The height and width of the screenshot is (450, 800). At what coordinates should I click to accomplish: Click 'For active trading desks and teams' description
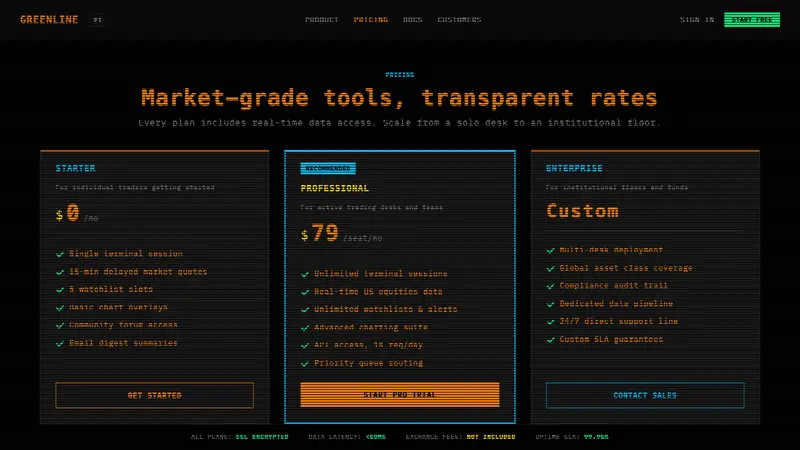pos(372,207)
